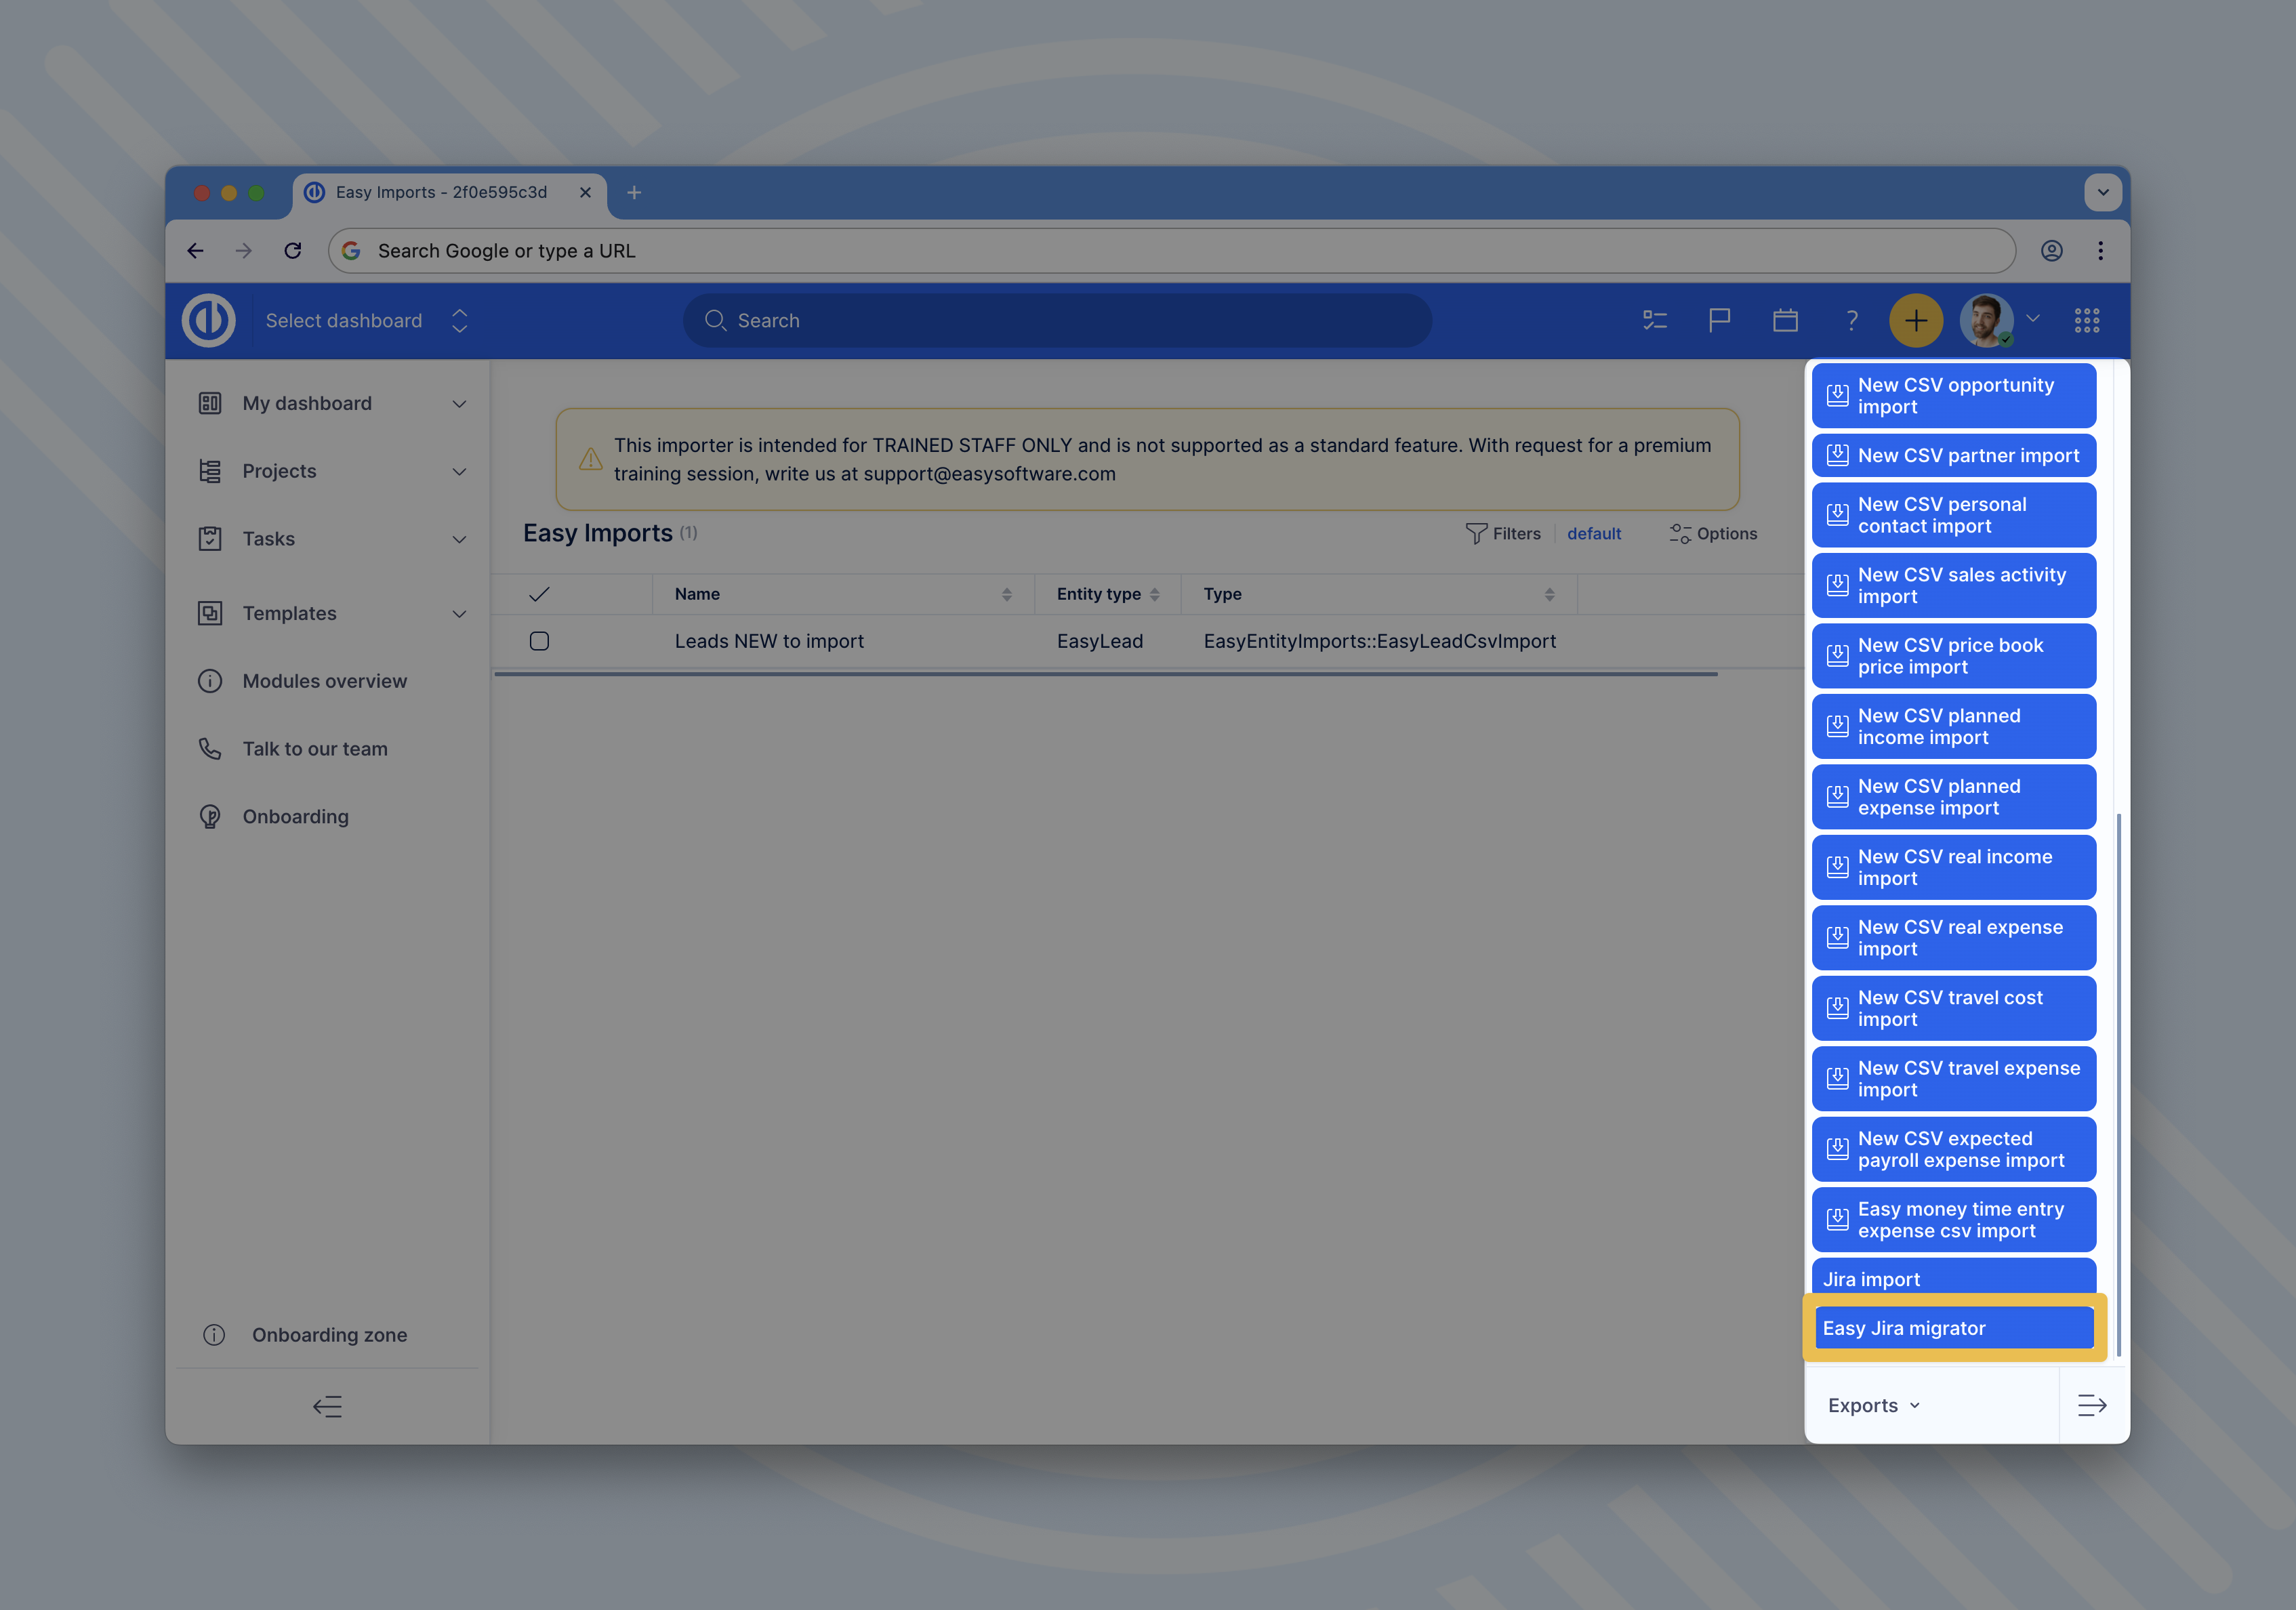Collapse left sidebar with arrow icon
The height and width of the screenshot is (1610, 2296).
[327, 1407]
